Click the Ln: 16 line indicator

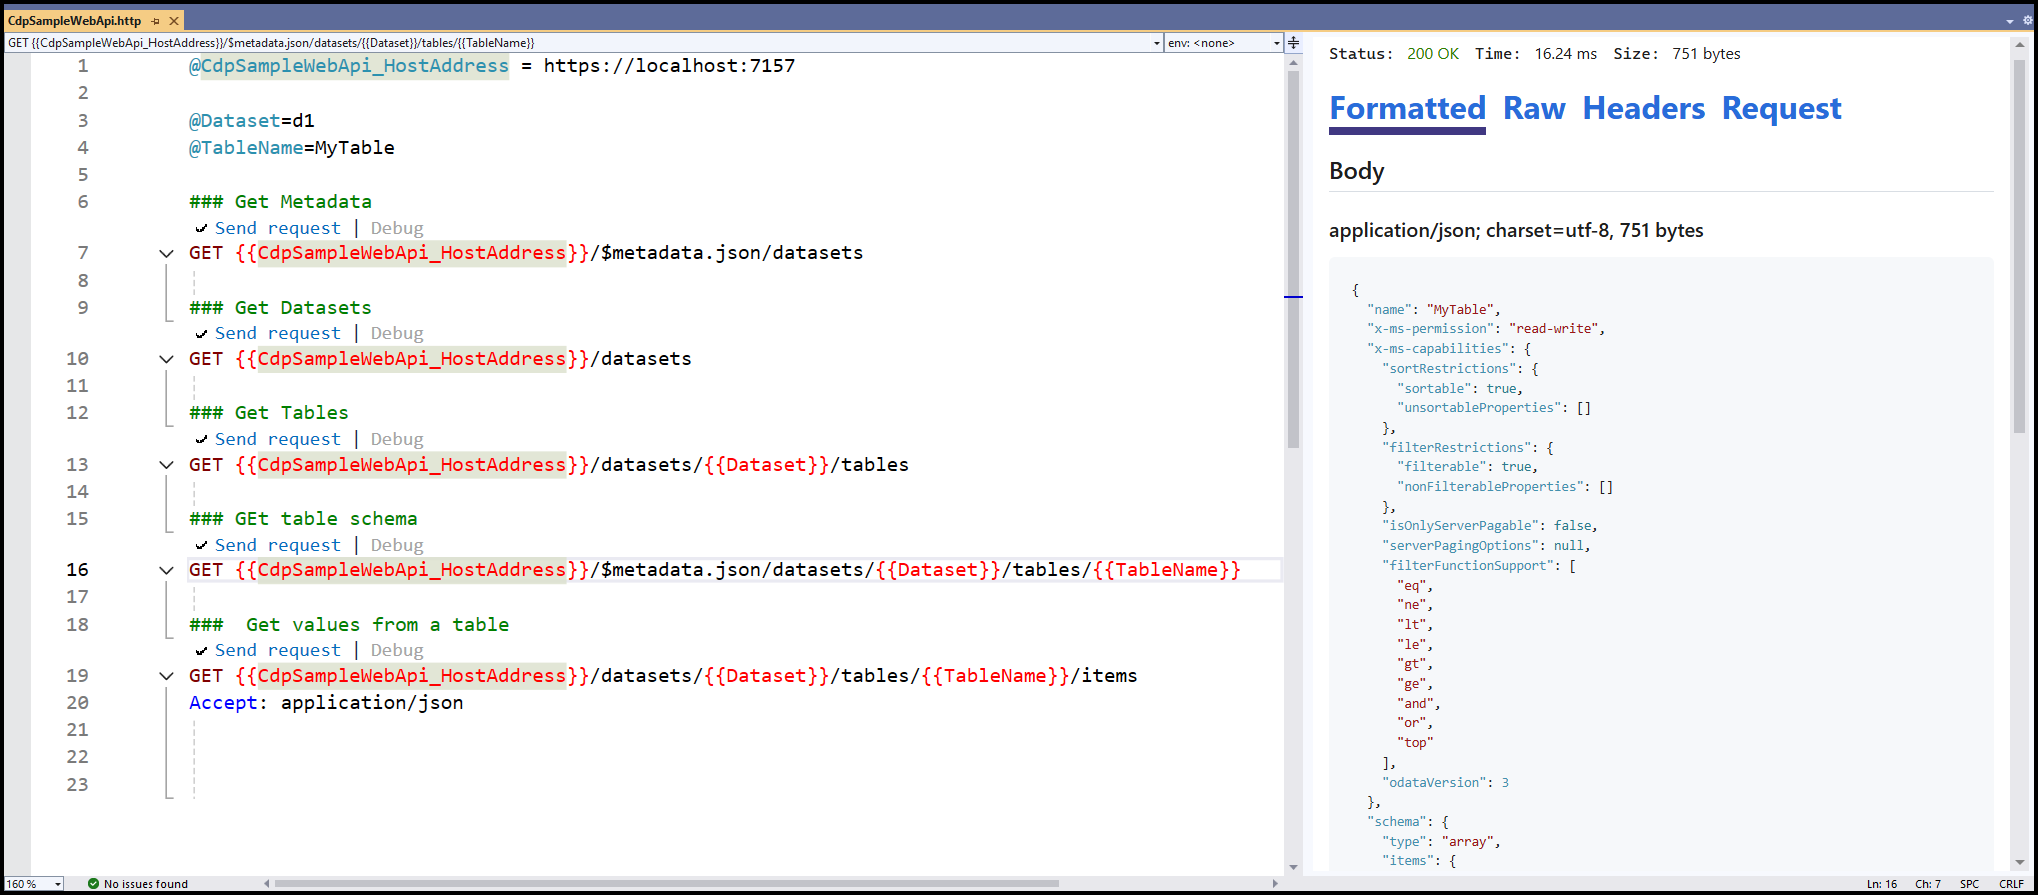tap(1881, 884)
